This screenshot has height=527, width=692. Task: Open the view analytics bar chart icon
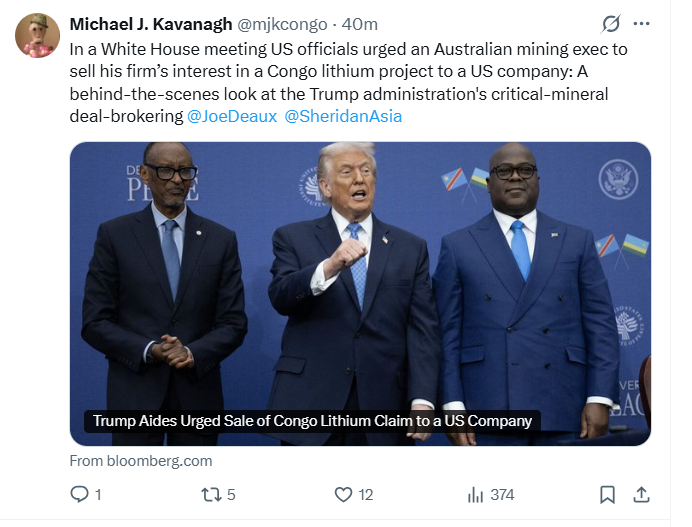476,494
